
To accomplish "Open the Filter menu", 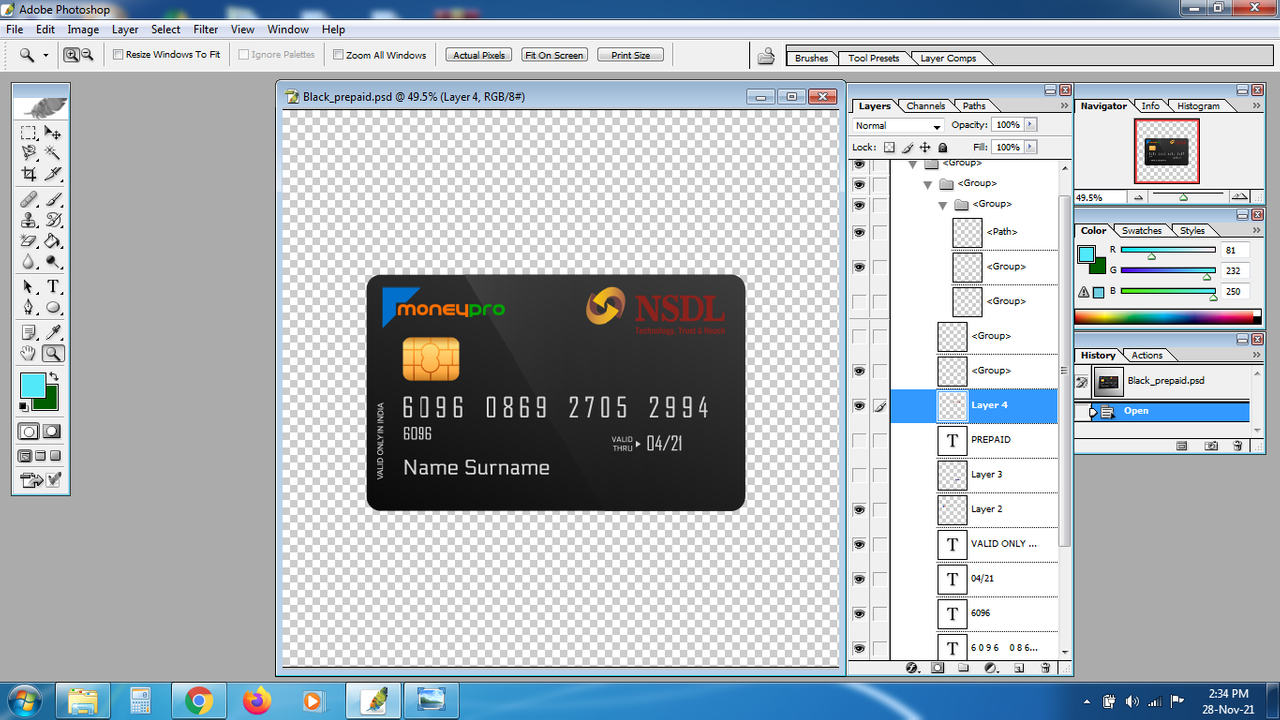I will pos(206,30).
